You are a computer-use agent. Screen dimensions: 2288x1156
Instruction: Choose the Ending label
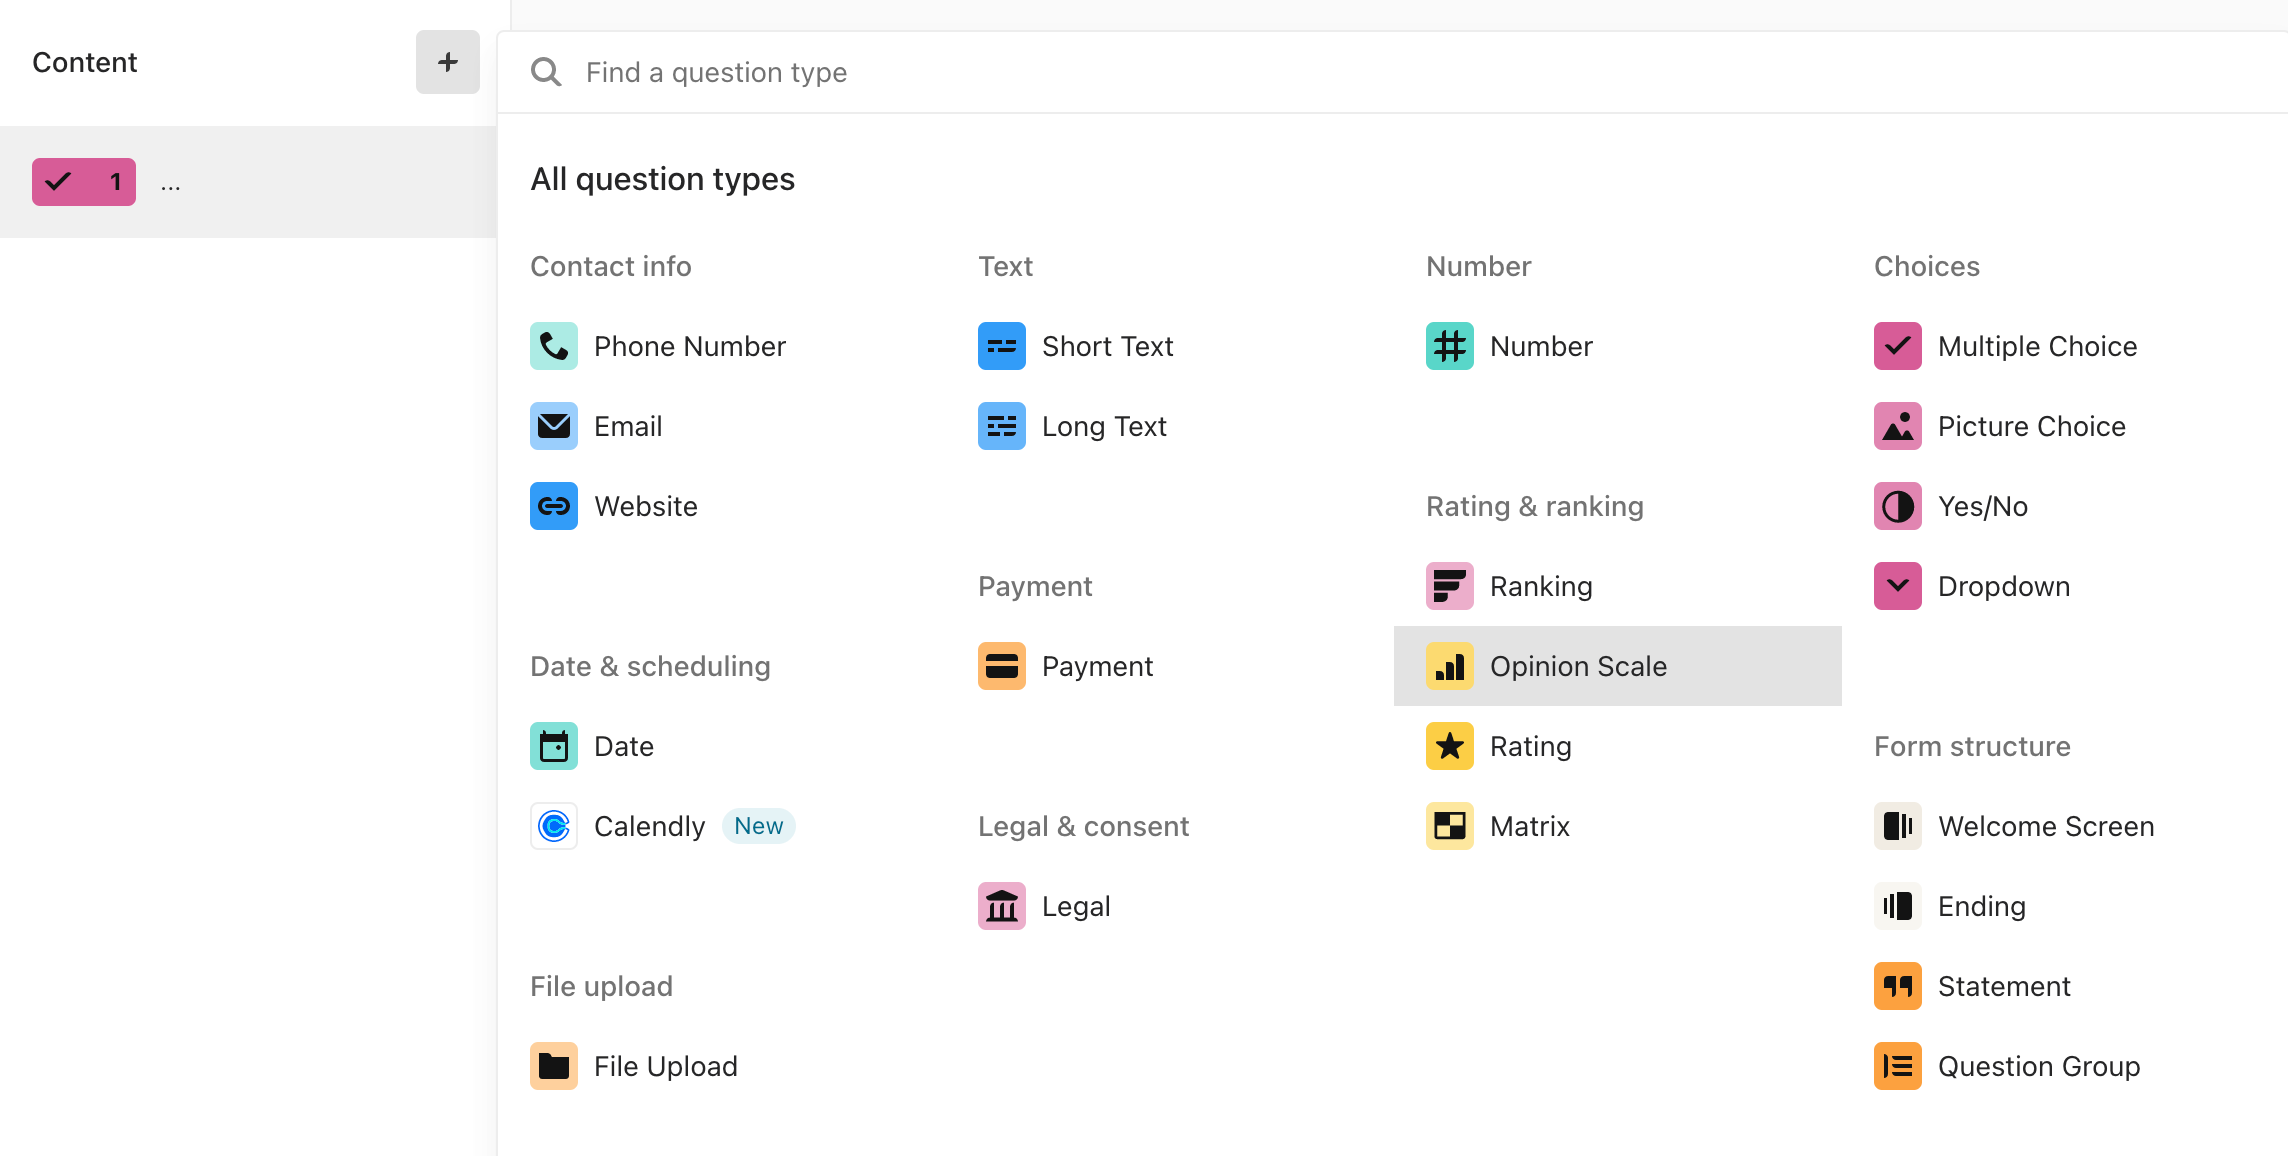1982,906
